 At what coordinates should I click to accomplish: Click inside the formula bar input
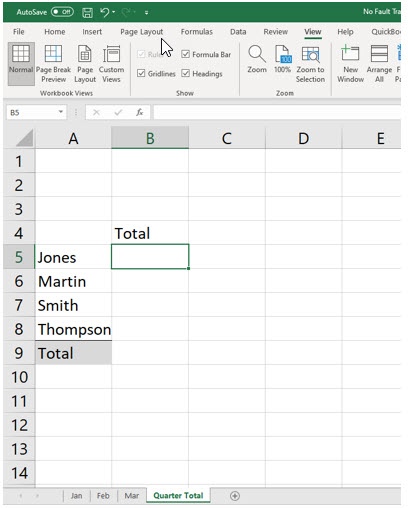[x=277, y=112]
